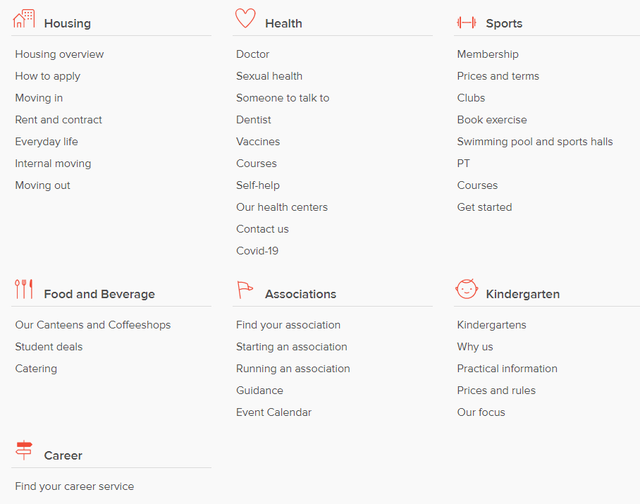The height and width of the screenshot is (504, 640).
Task: Visit Our Canteens and Coffeeshops
Action: (x=93, y=325)
